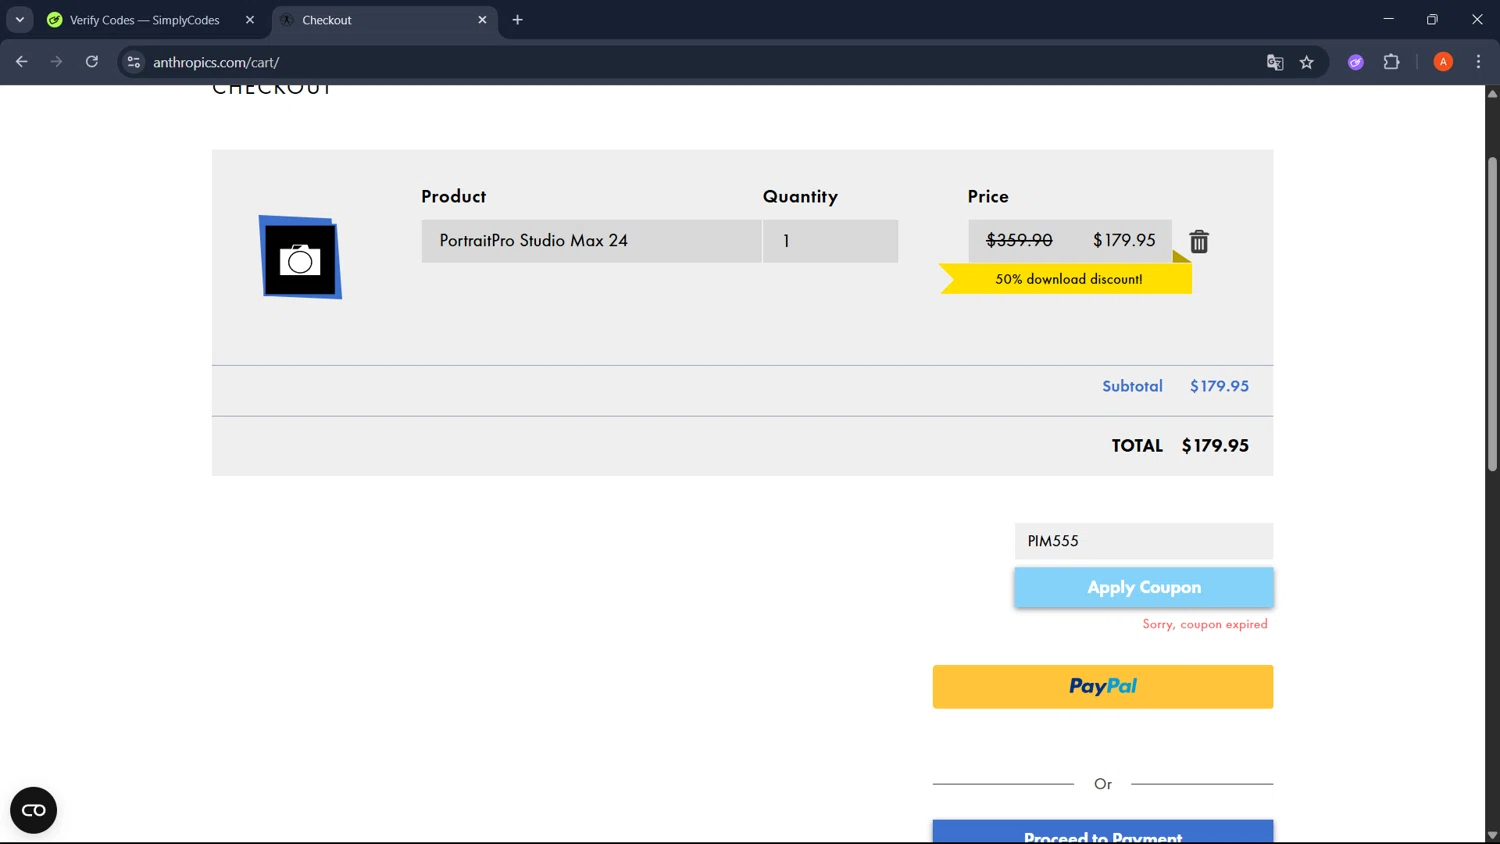Click the discounted $179.95 item price
The image size is (1500, 844).
point(1124,240)
